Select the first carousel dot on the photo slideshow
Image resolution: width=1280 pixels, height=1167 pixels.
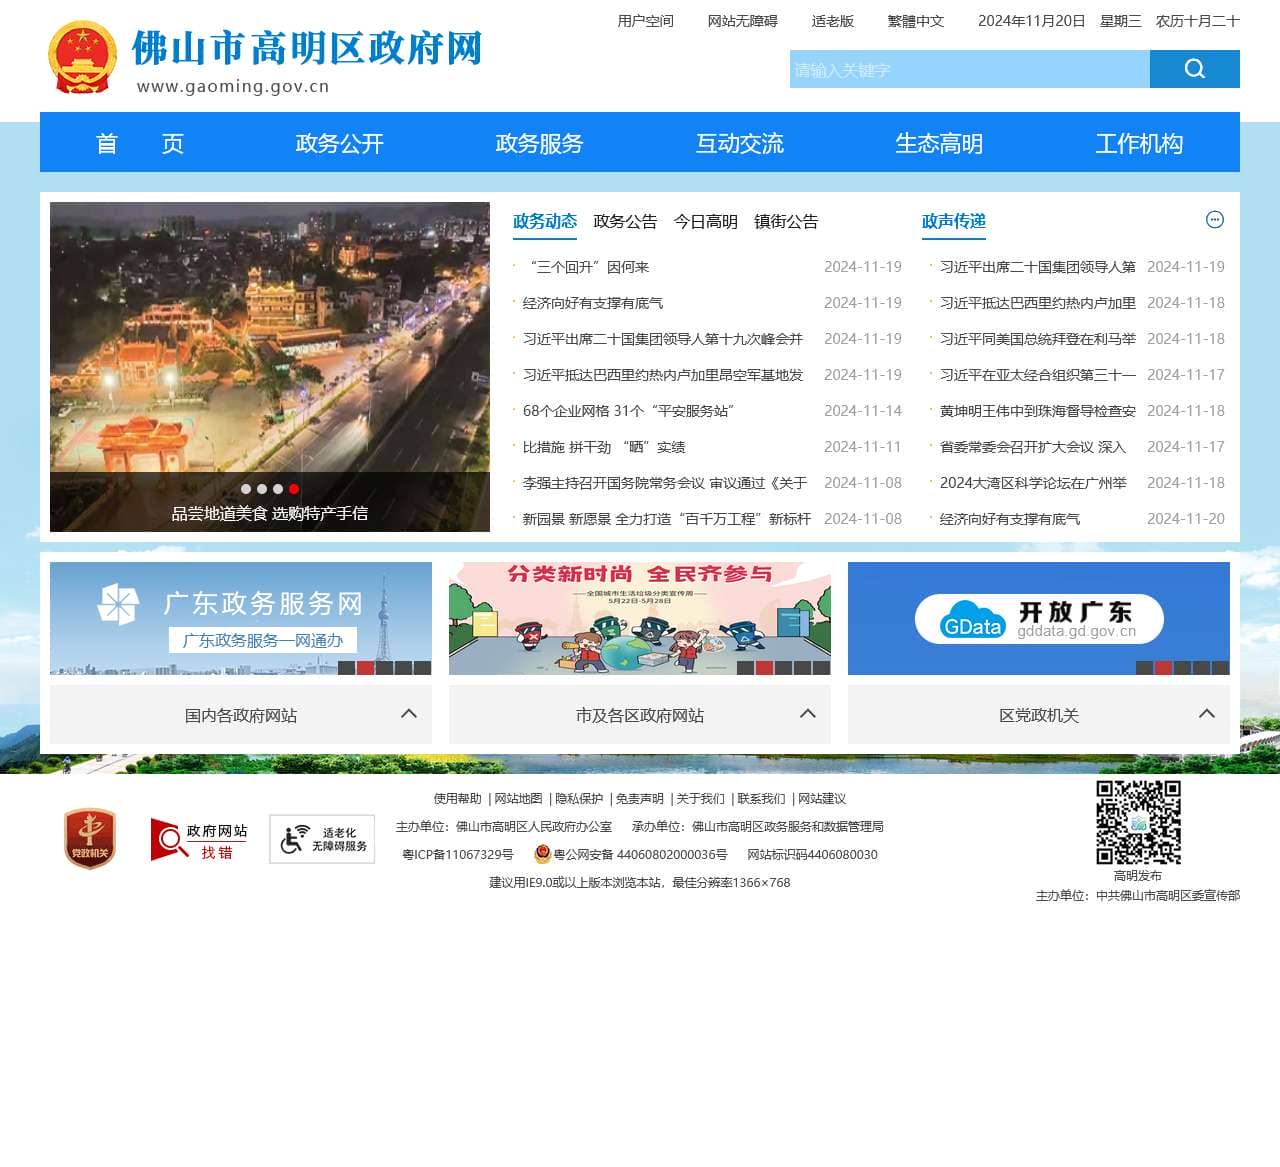coord(246,489)
